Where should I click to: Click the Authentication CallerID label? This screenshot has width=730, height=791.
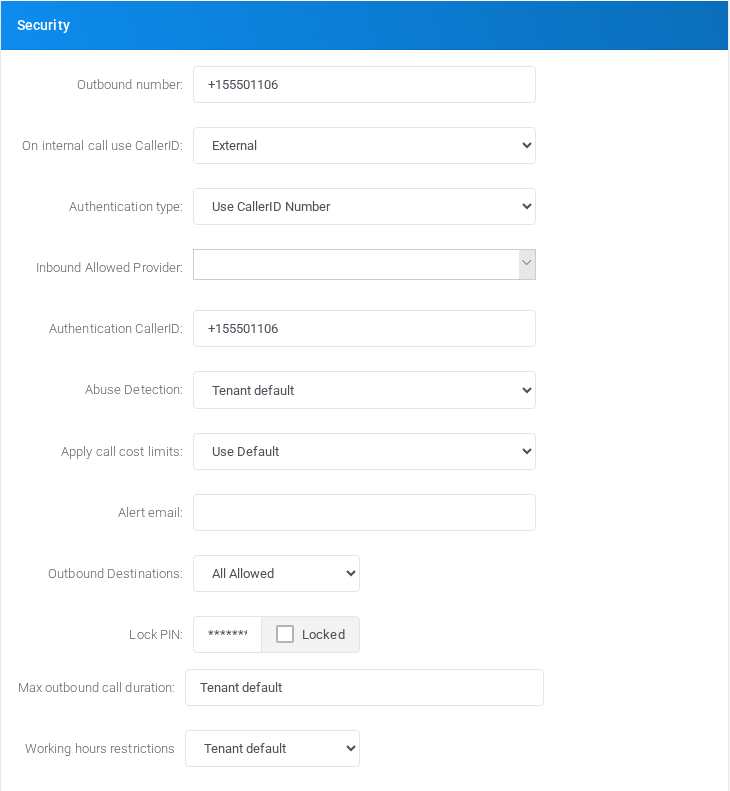(x=116, y=329)
